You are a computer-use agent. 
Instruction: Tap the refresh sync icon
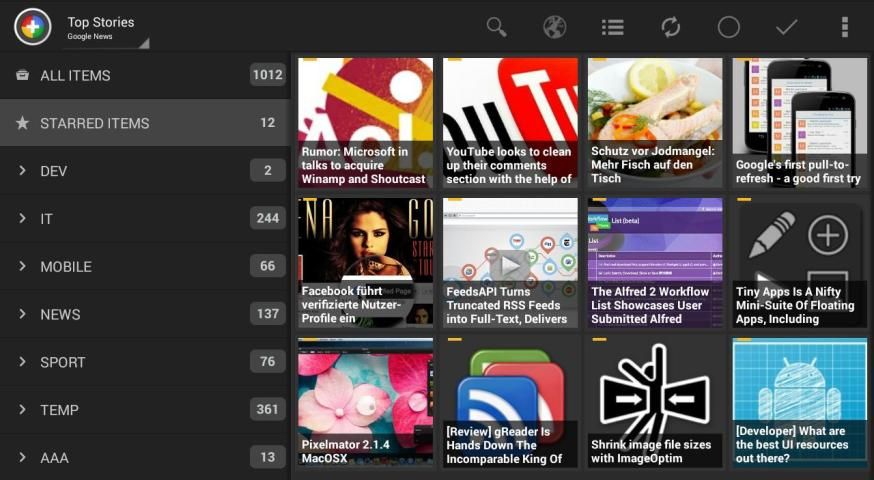(670, 27)
